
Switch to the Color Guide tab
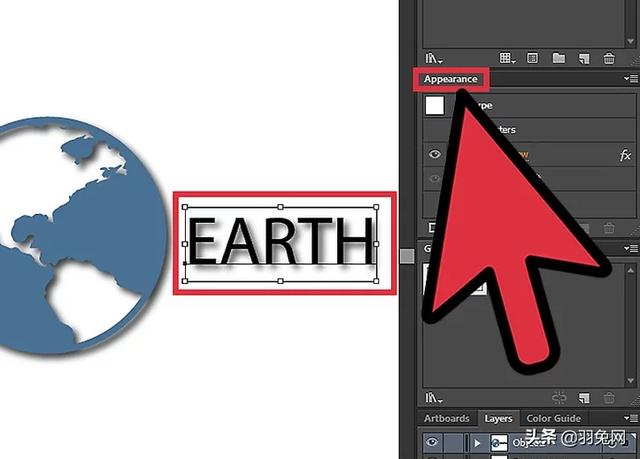553,419
